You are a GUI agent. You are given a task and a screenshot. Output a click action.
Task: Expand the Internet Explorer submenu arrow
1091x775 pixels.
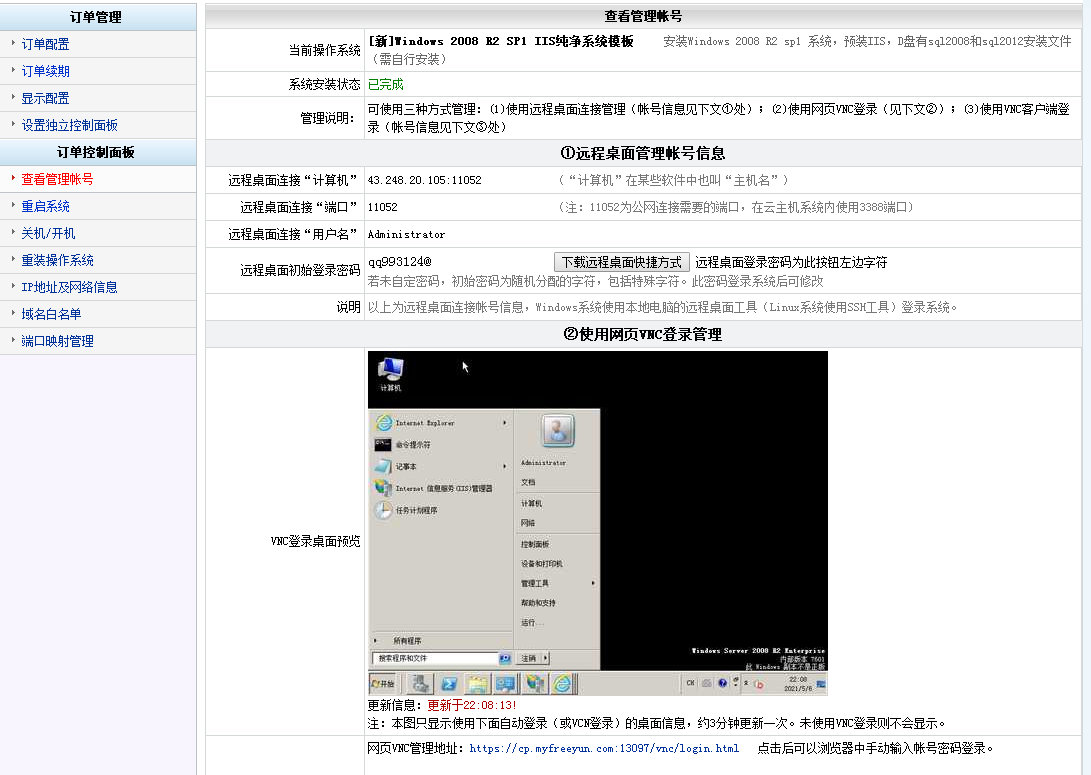(504, 422)
